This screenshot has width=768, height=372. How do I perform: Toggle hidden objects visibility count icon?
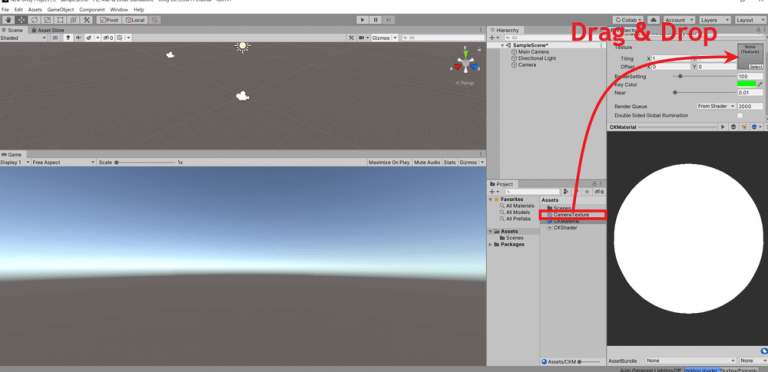click(108, 38)
